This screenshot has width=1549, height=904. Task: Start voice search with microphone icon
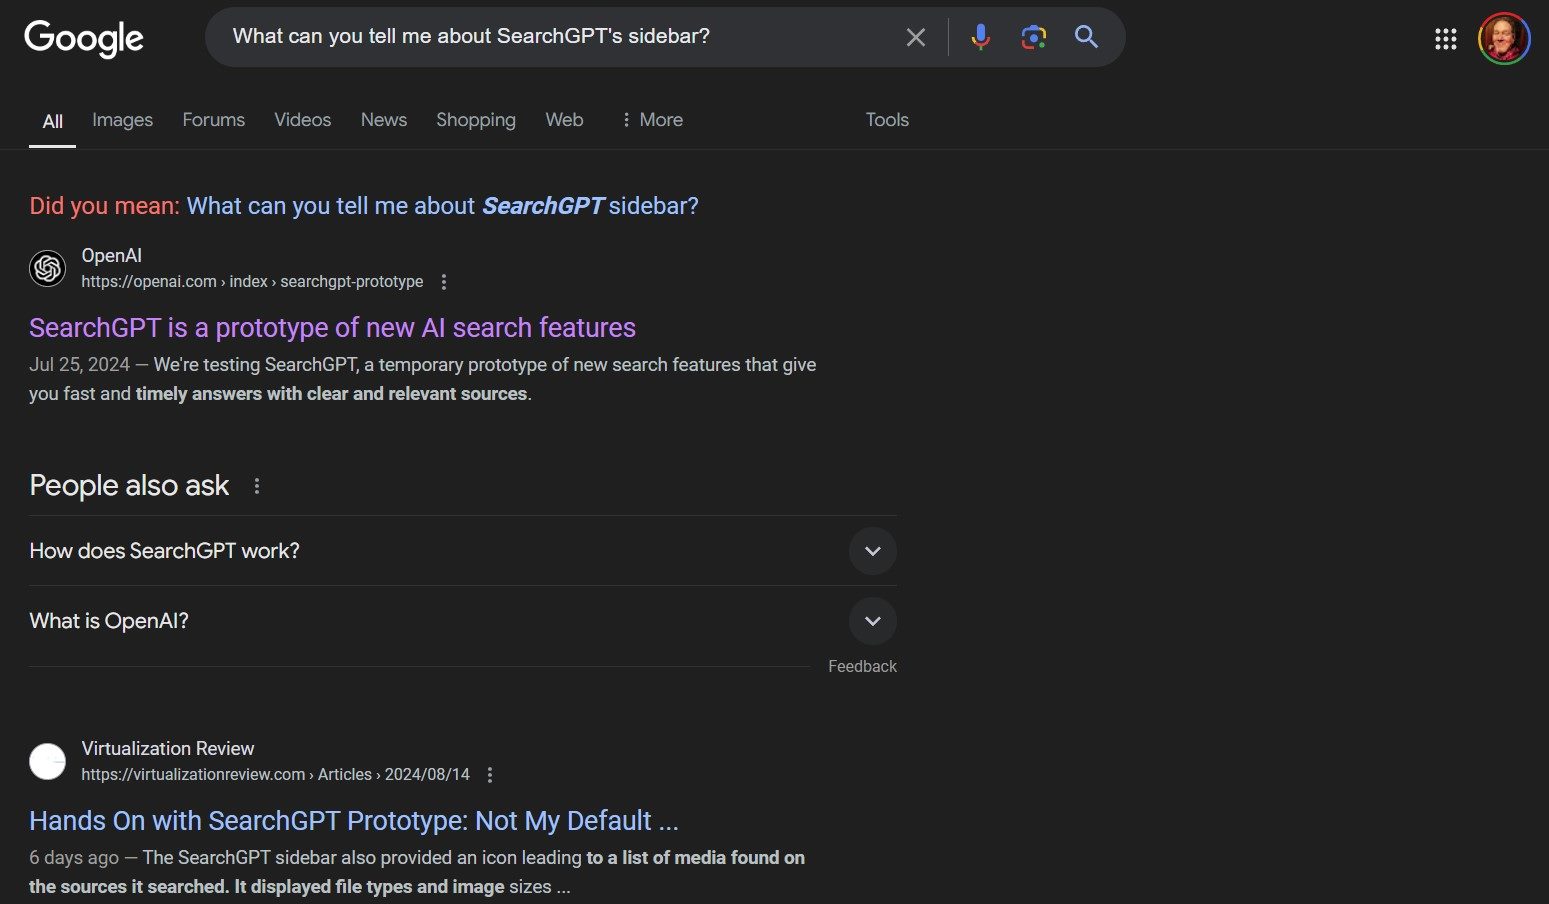(x=980, y=37)
